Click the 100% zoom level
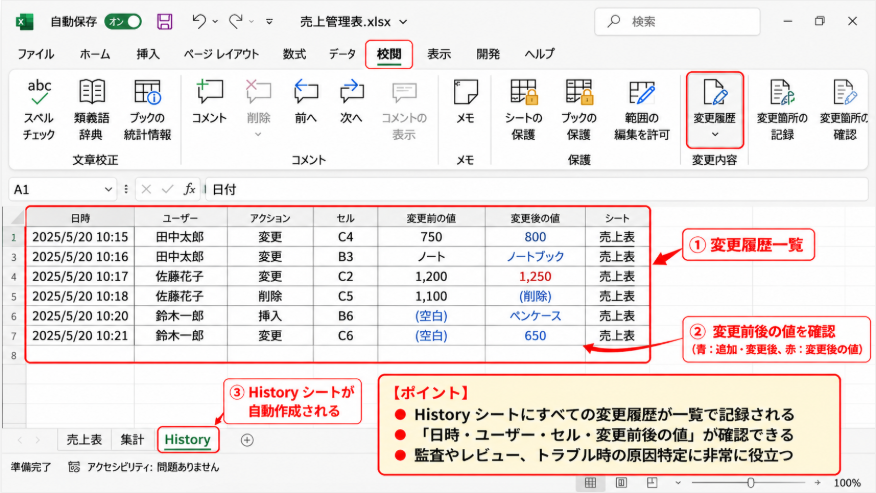The width and height of the screenshot is (876, 493). point(847,483)
